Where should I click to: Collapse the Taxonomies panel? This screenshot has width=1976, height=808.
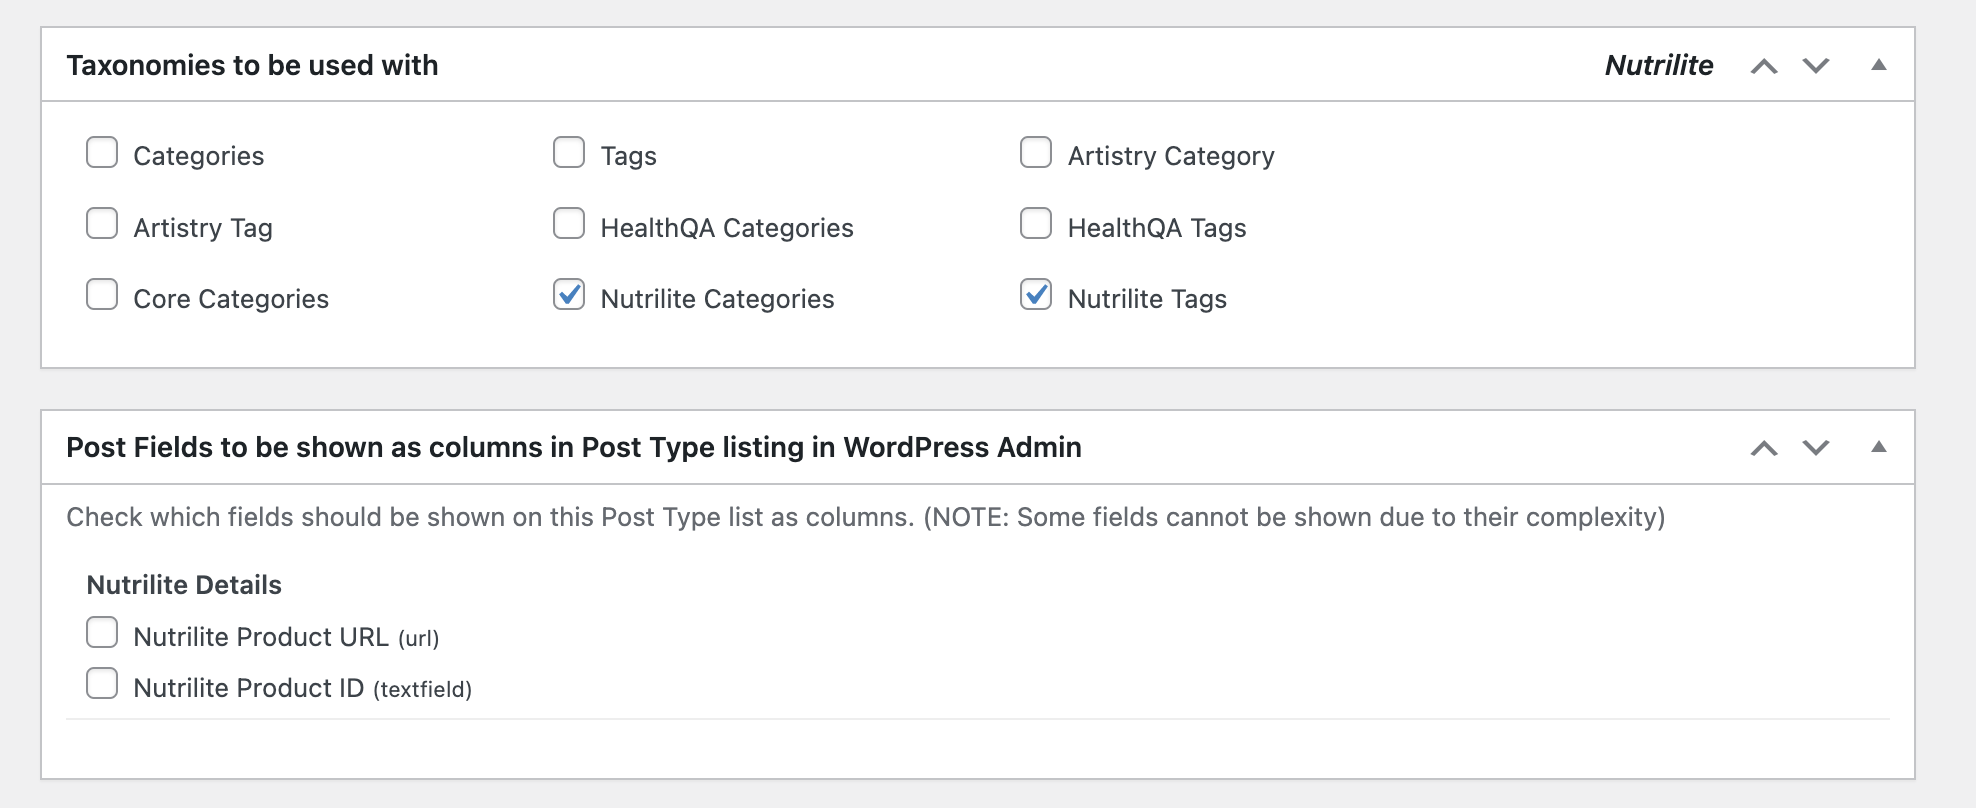click(x=1879, y=65)
